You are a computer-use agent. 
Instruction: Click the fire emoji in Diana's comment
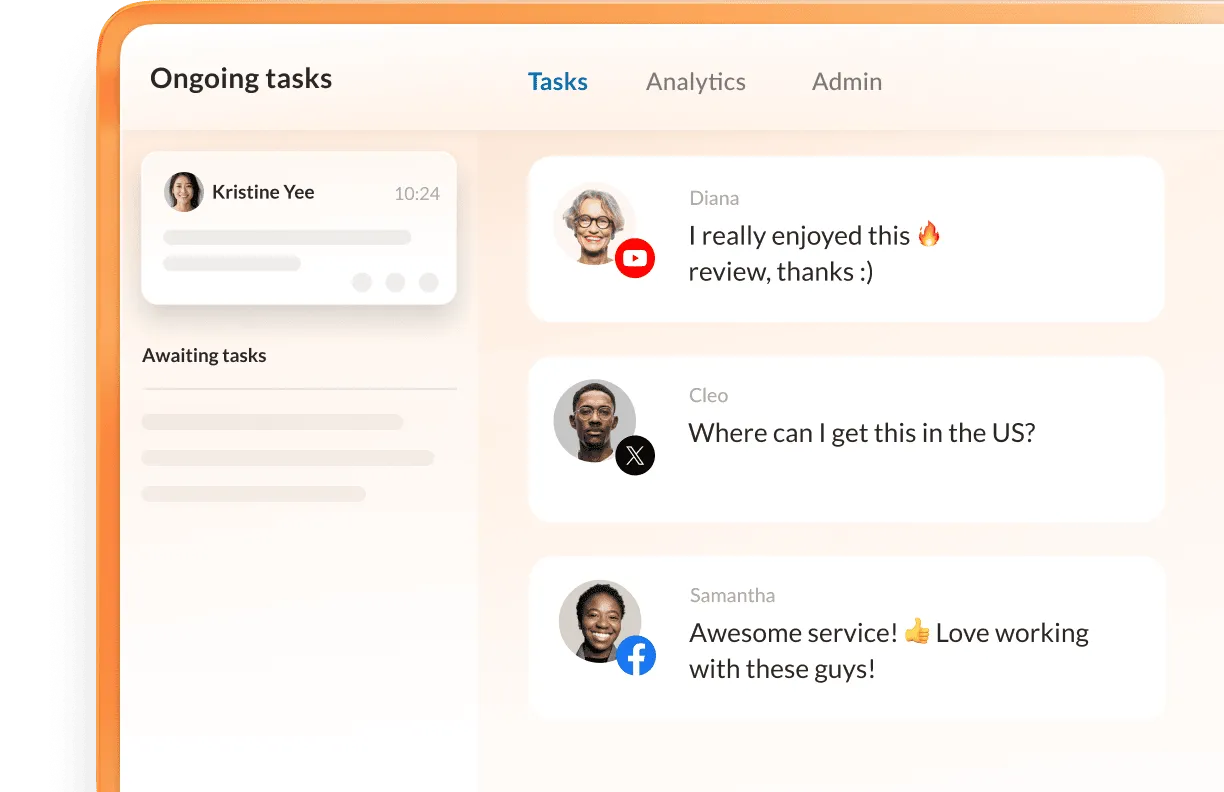coord(930,233)
